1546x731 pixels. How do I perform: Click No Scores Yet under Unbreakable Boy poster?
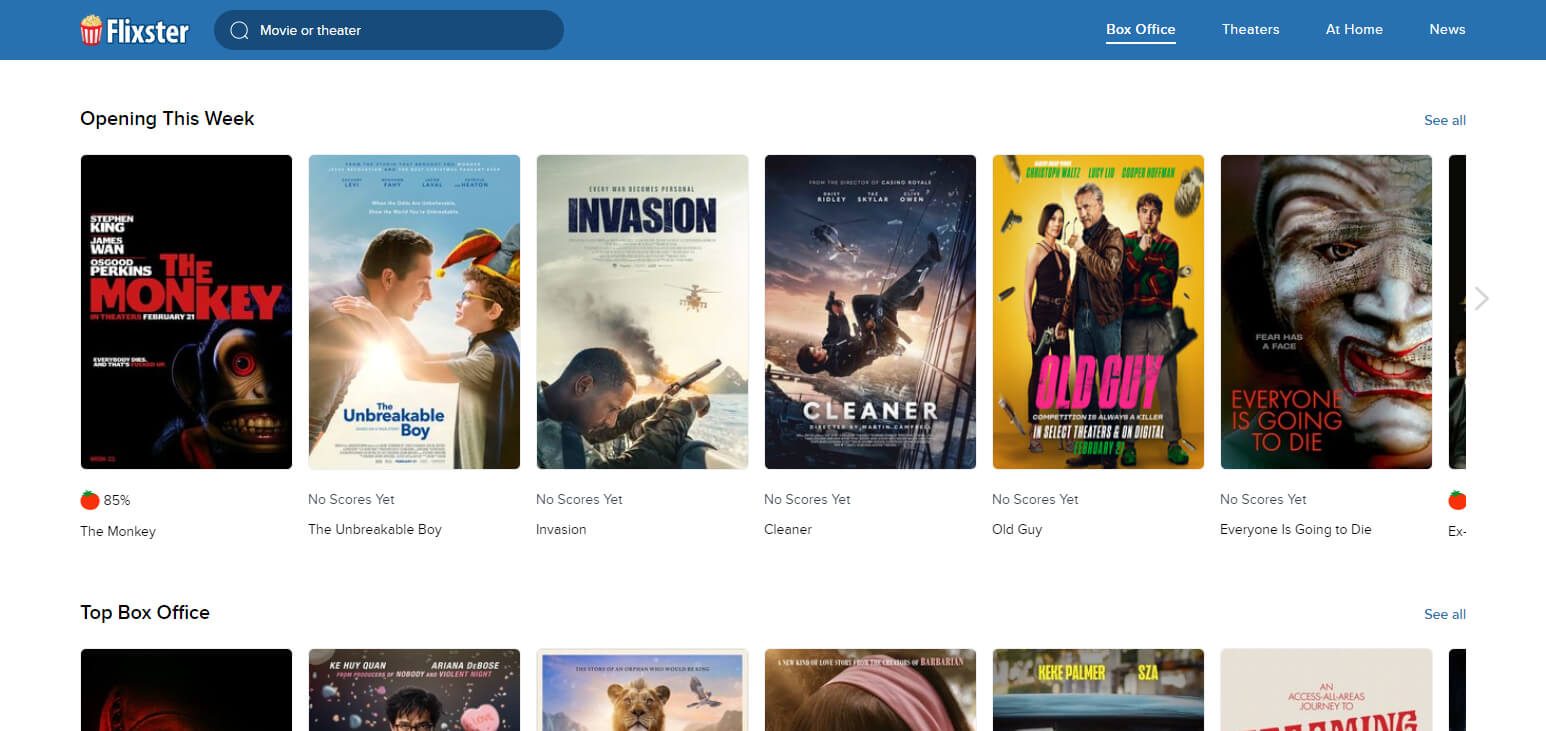click(x=351, y=499)
